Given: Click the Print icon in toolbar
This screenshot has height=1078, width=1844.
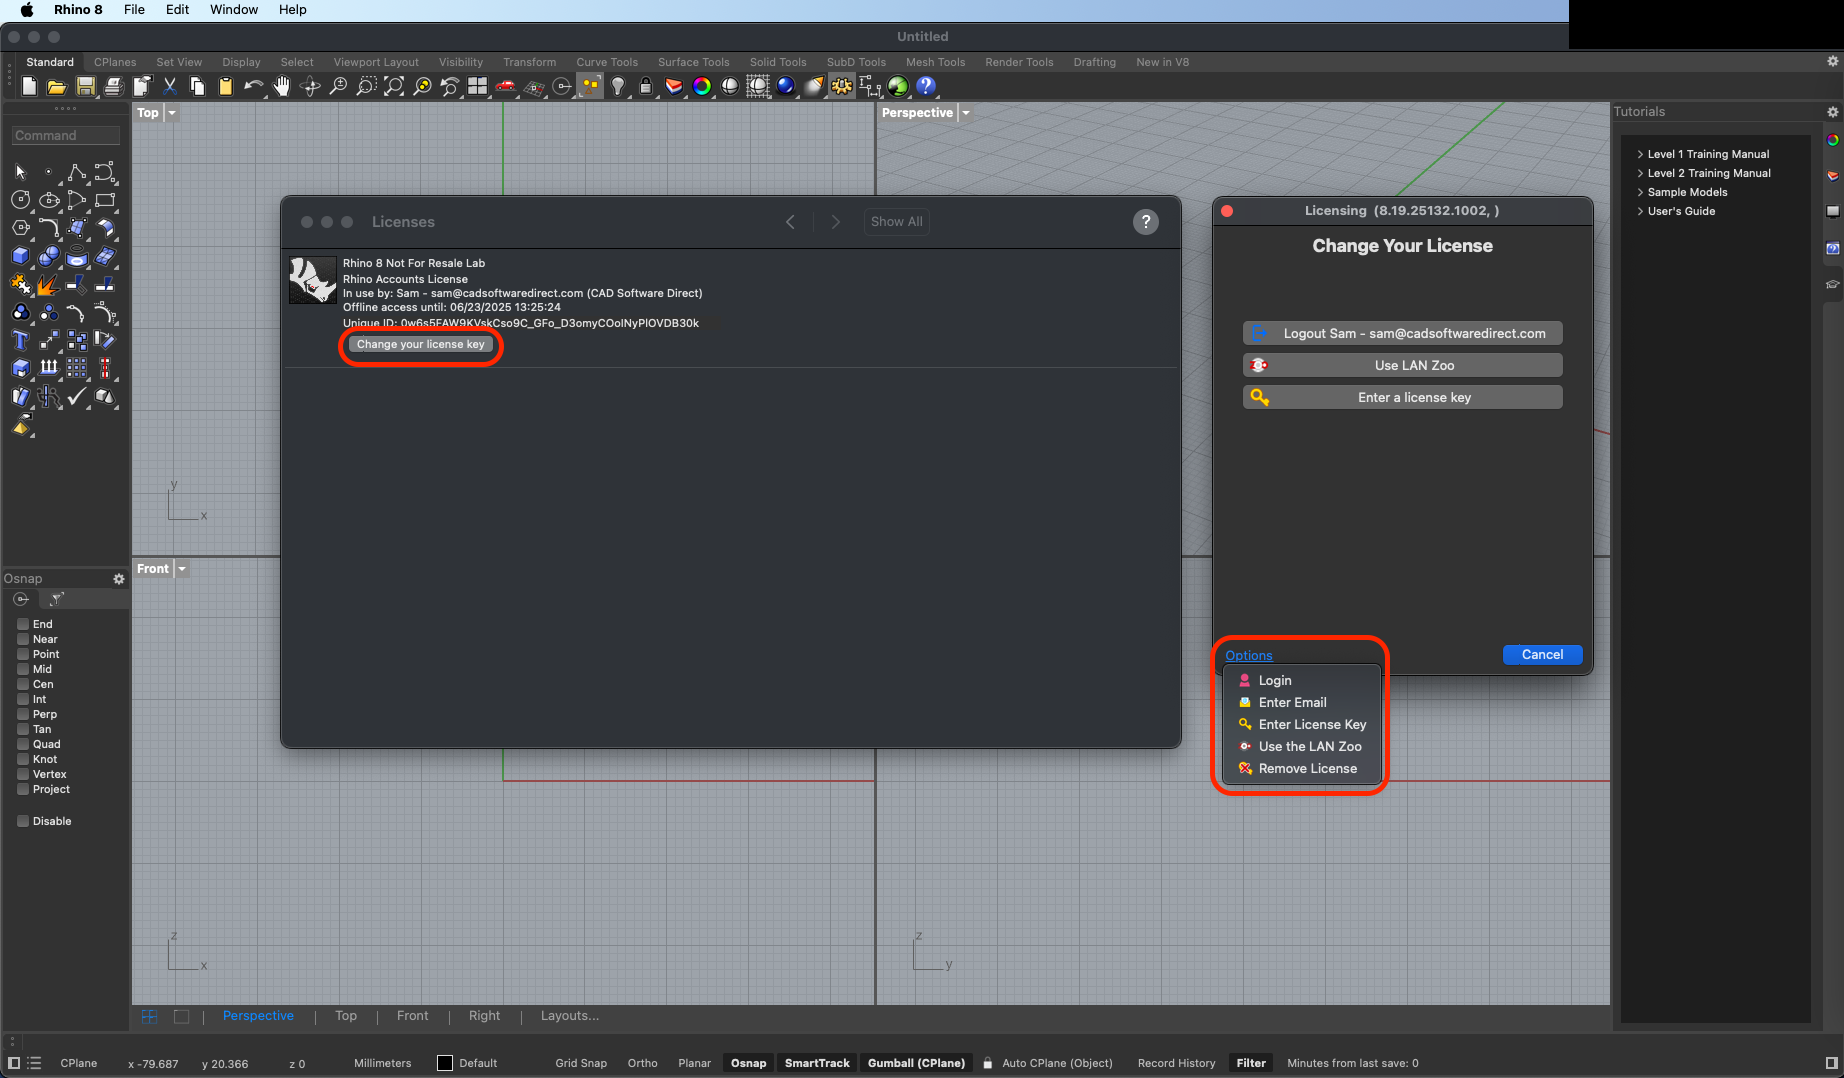Looking at the screenshot, I should click(x=114, y=87).
